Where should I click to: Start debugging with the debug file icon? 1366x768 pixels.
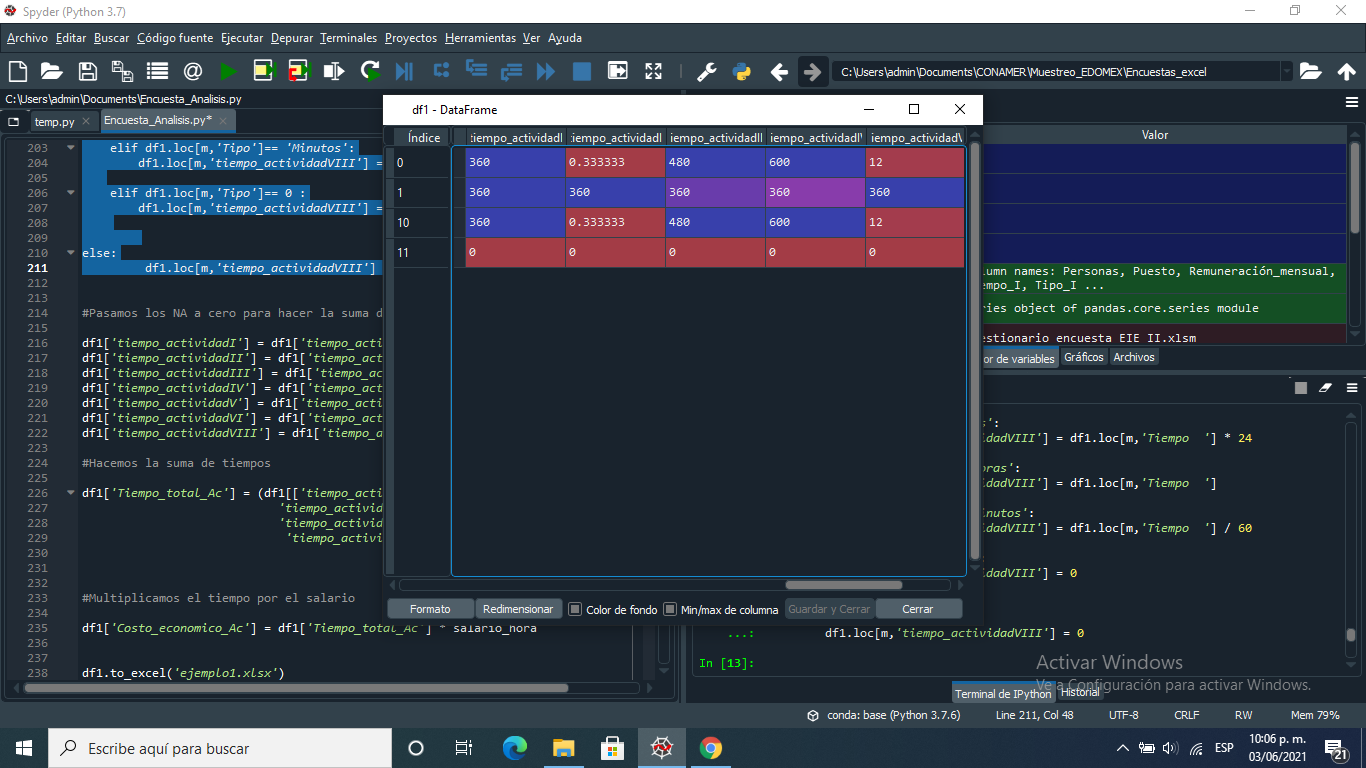point(405,71)
